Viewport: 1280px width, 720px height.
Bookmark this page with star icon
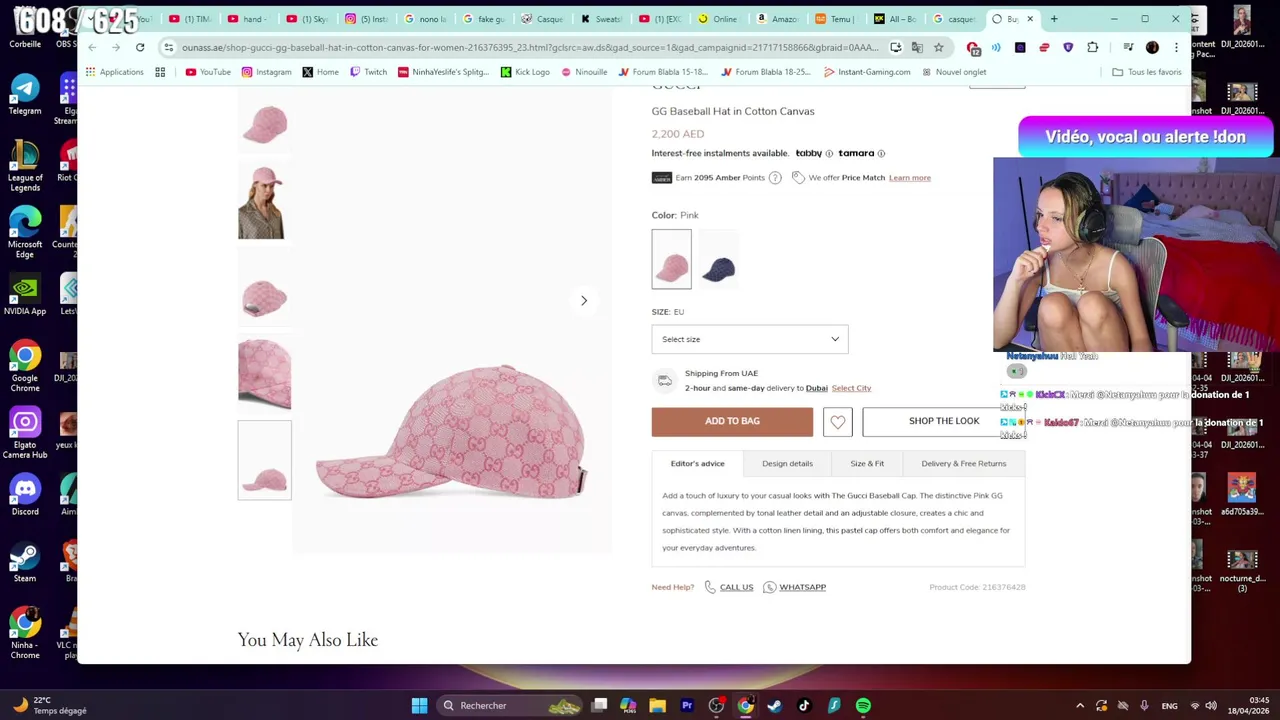click(x=938, y=47)
